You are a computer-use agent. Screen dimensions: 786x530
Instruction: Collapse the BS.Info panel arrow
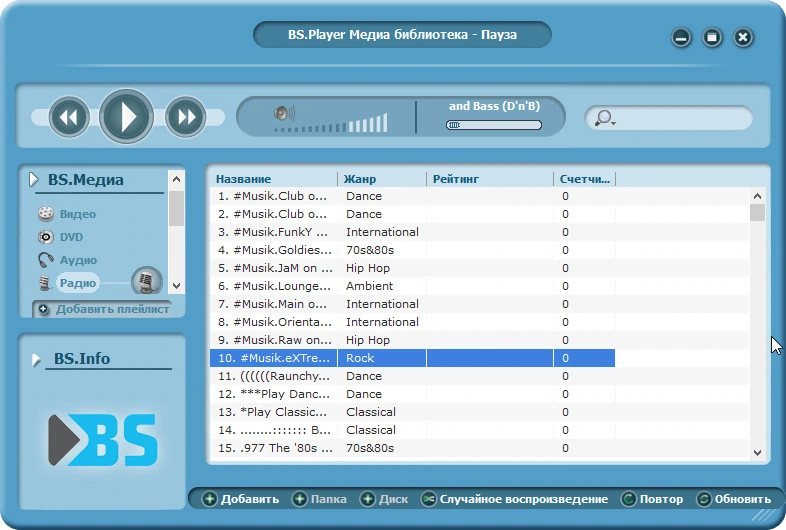36,360
